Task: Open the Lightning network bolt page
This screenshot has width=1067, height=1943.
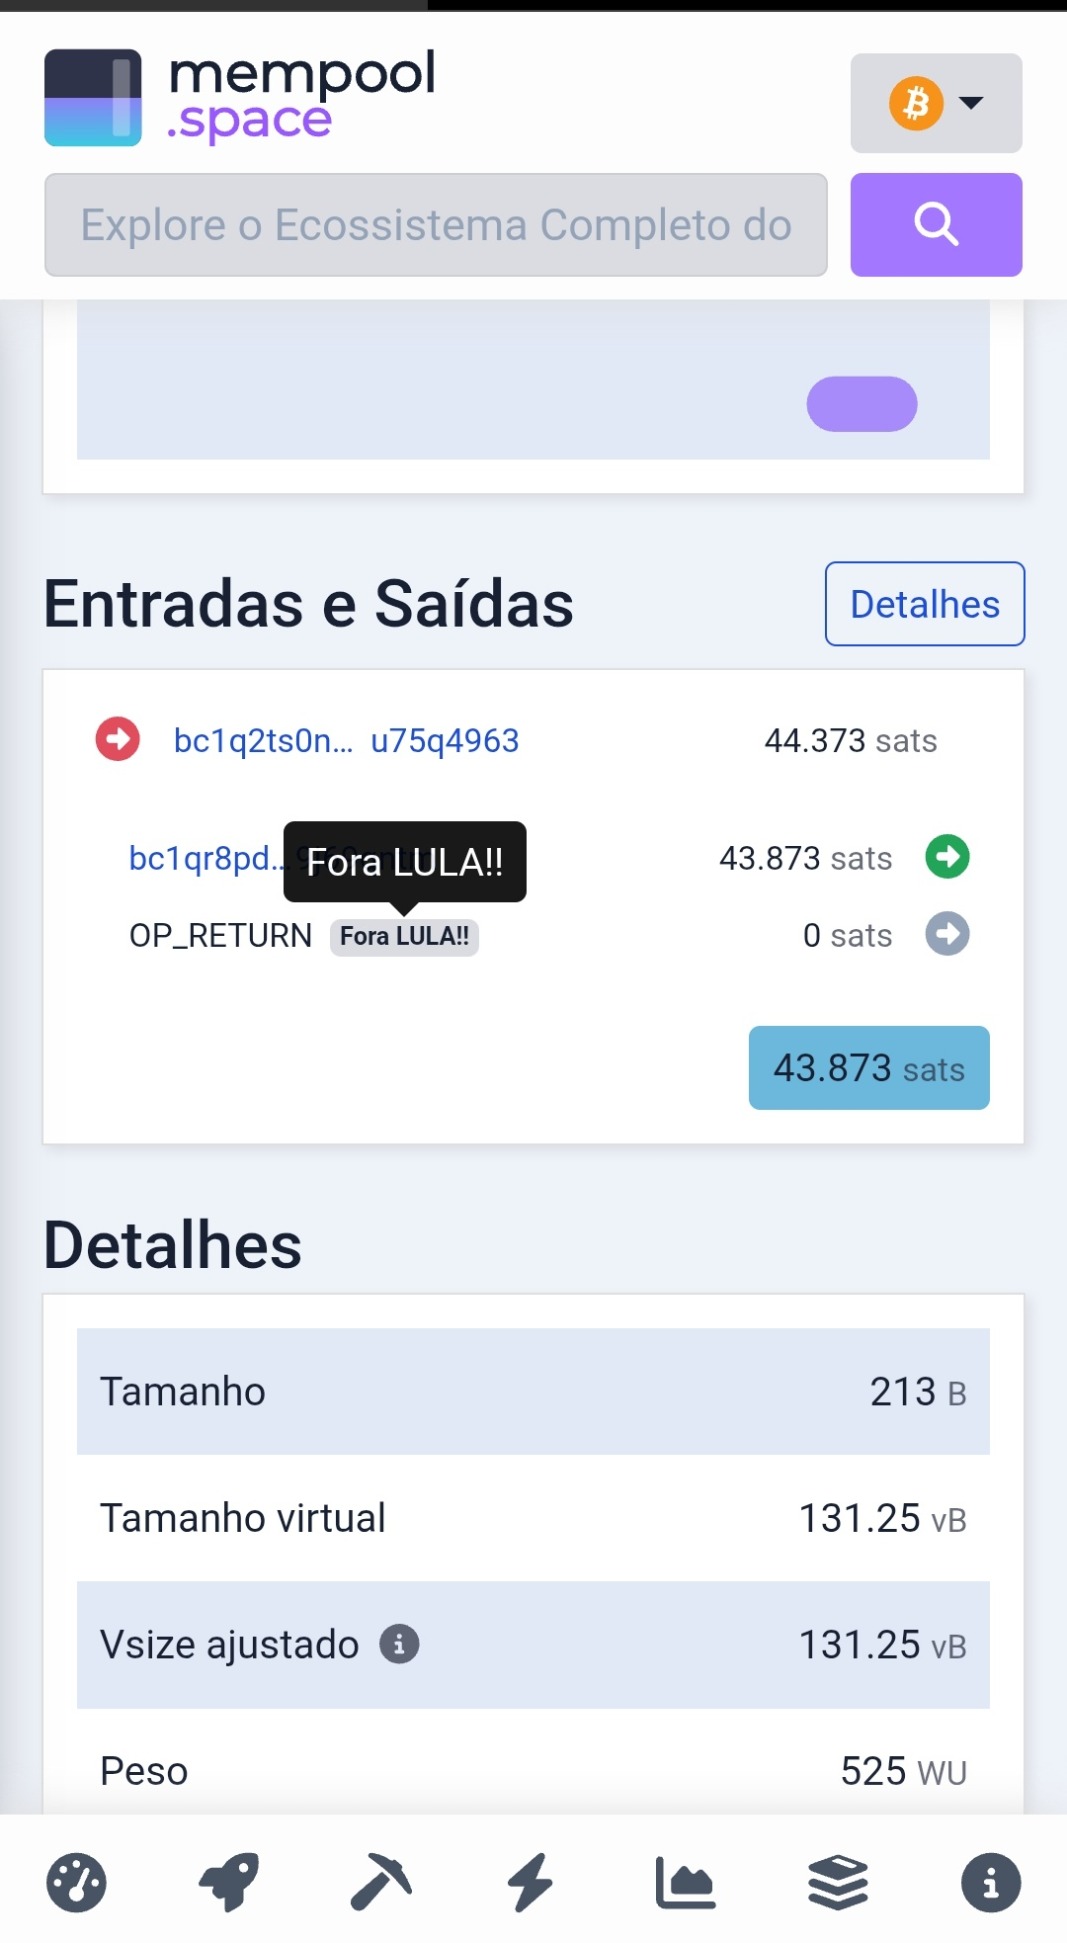Action: pyautogui.click(x=531, y=1883)
